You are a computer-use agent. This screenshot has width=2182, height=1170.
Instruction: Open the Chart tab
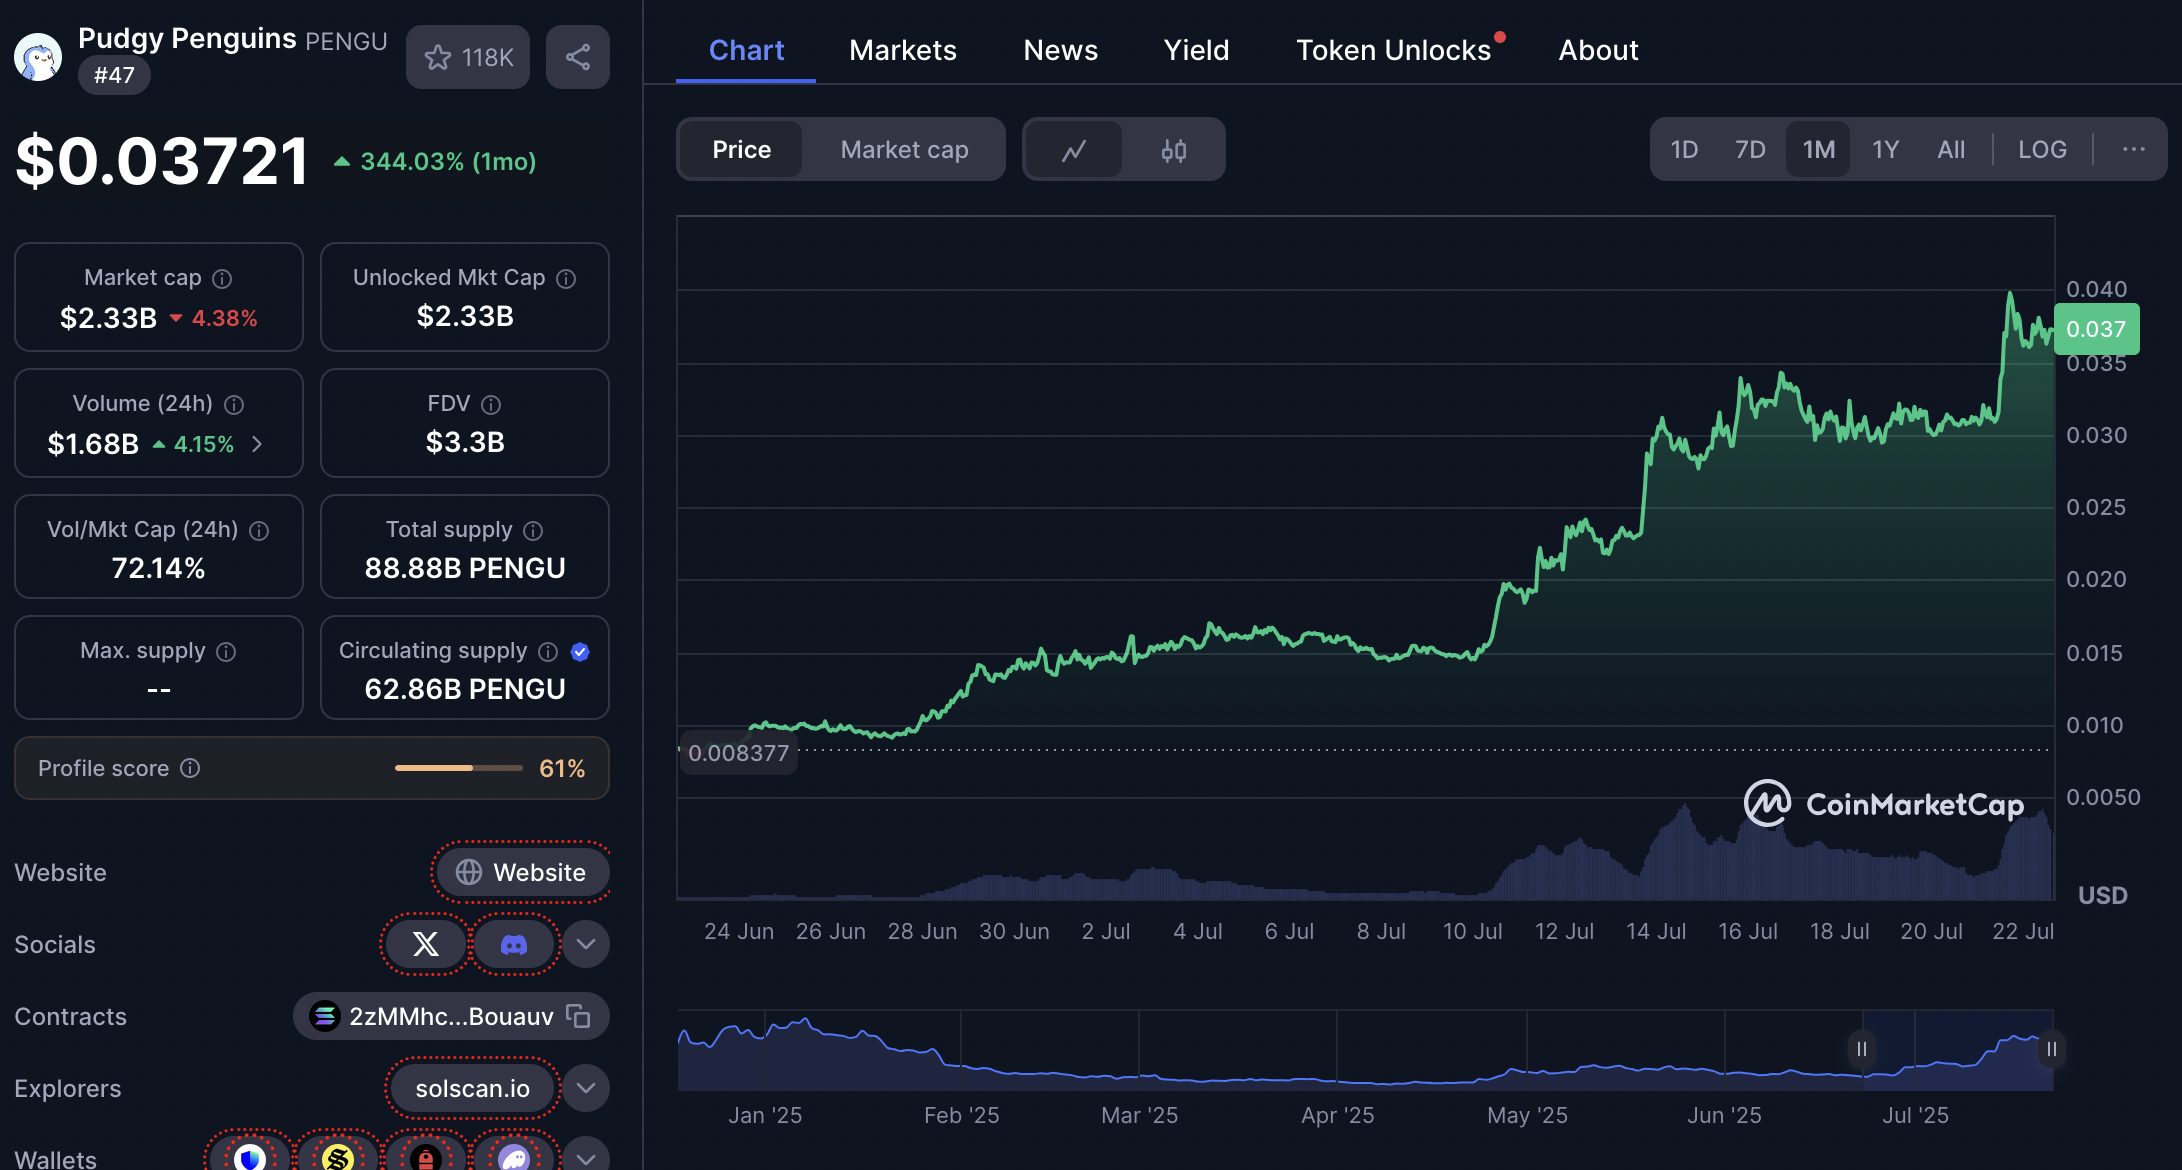[x=746, y=50]
